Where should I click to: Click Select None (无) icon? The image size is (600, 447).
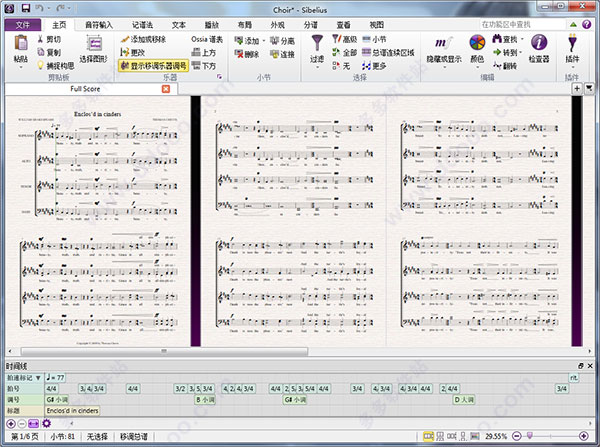coord(336,65)
